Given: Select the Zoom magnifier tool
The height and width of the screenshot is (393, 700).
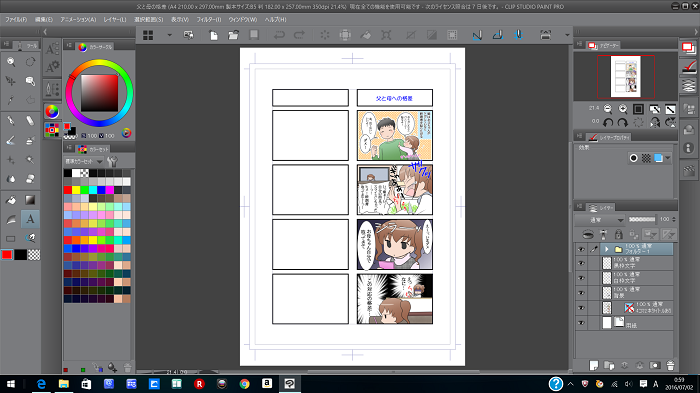Looking at the screenshot, I should [11, 62].
